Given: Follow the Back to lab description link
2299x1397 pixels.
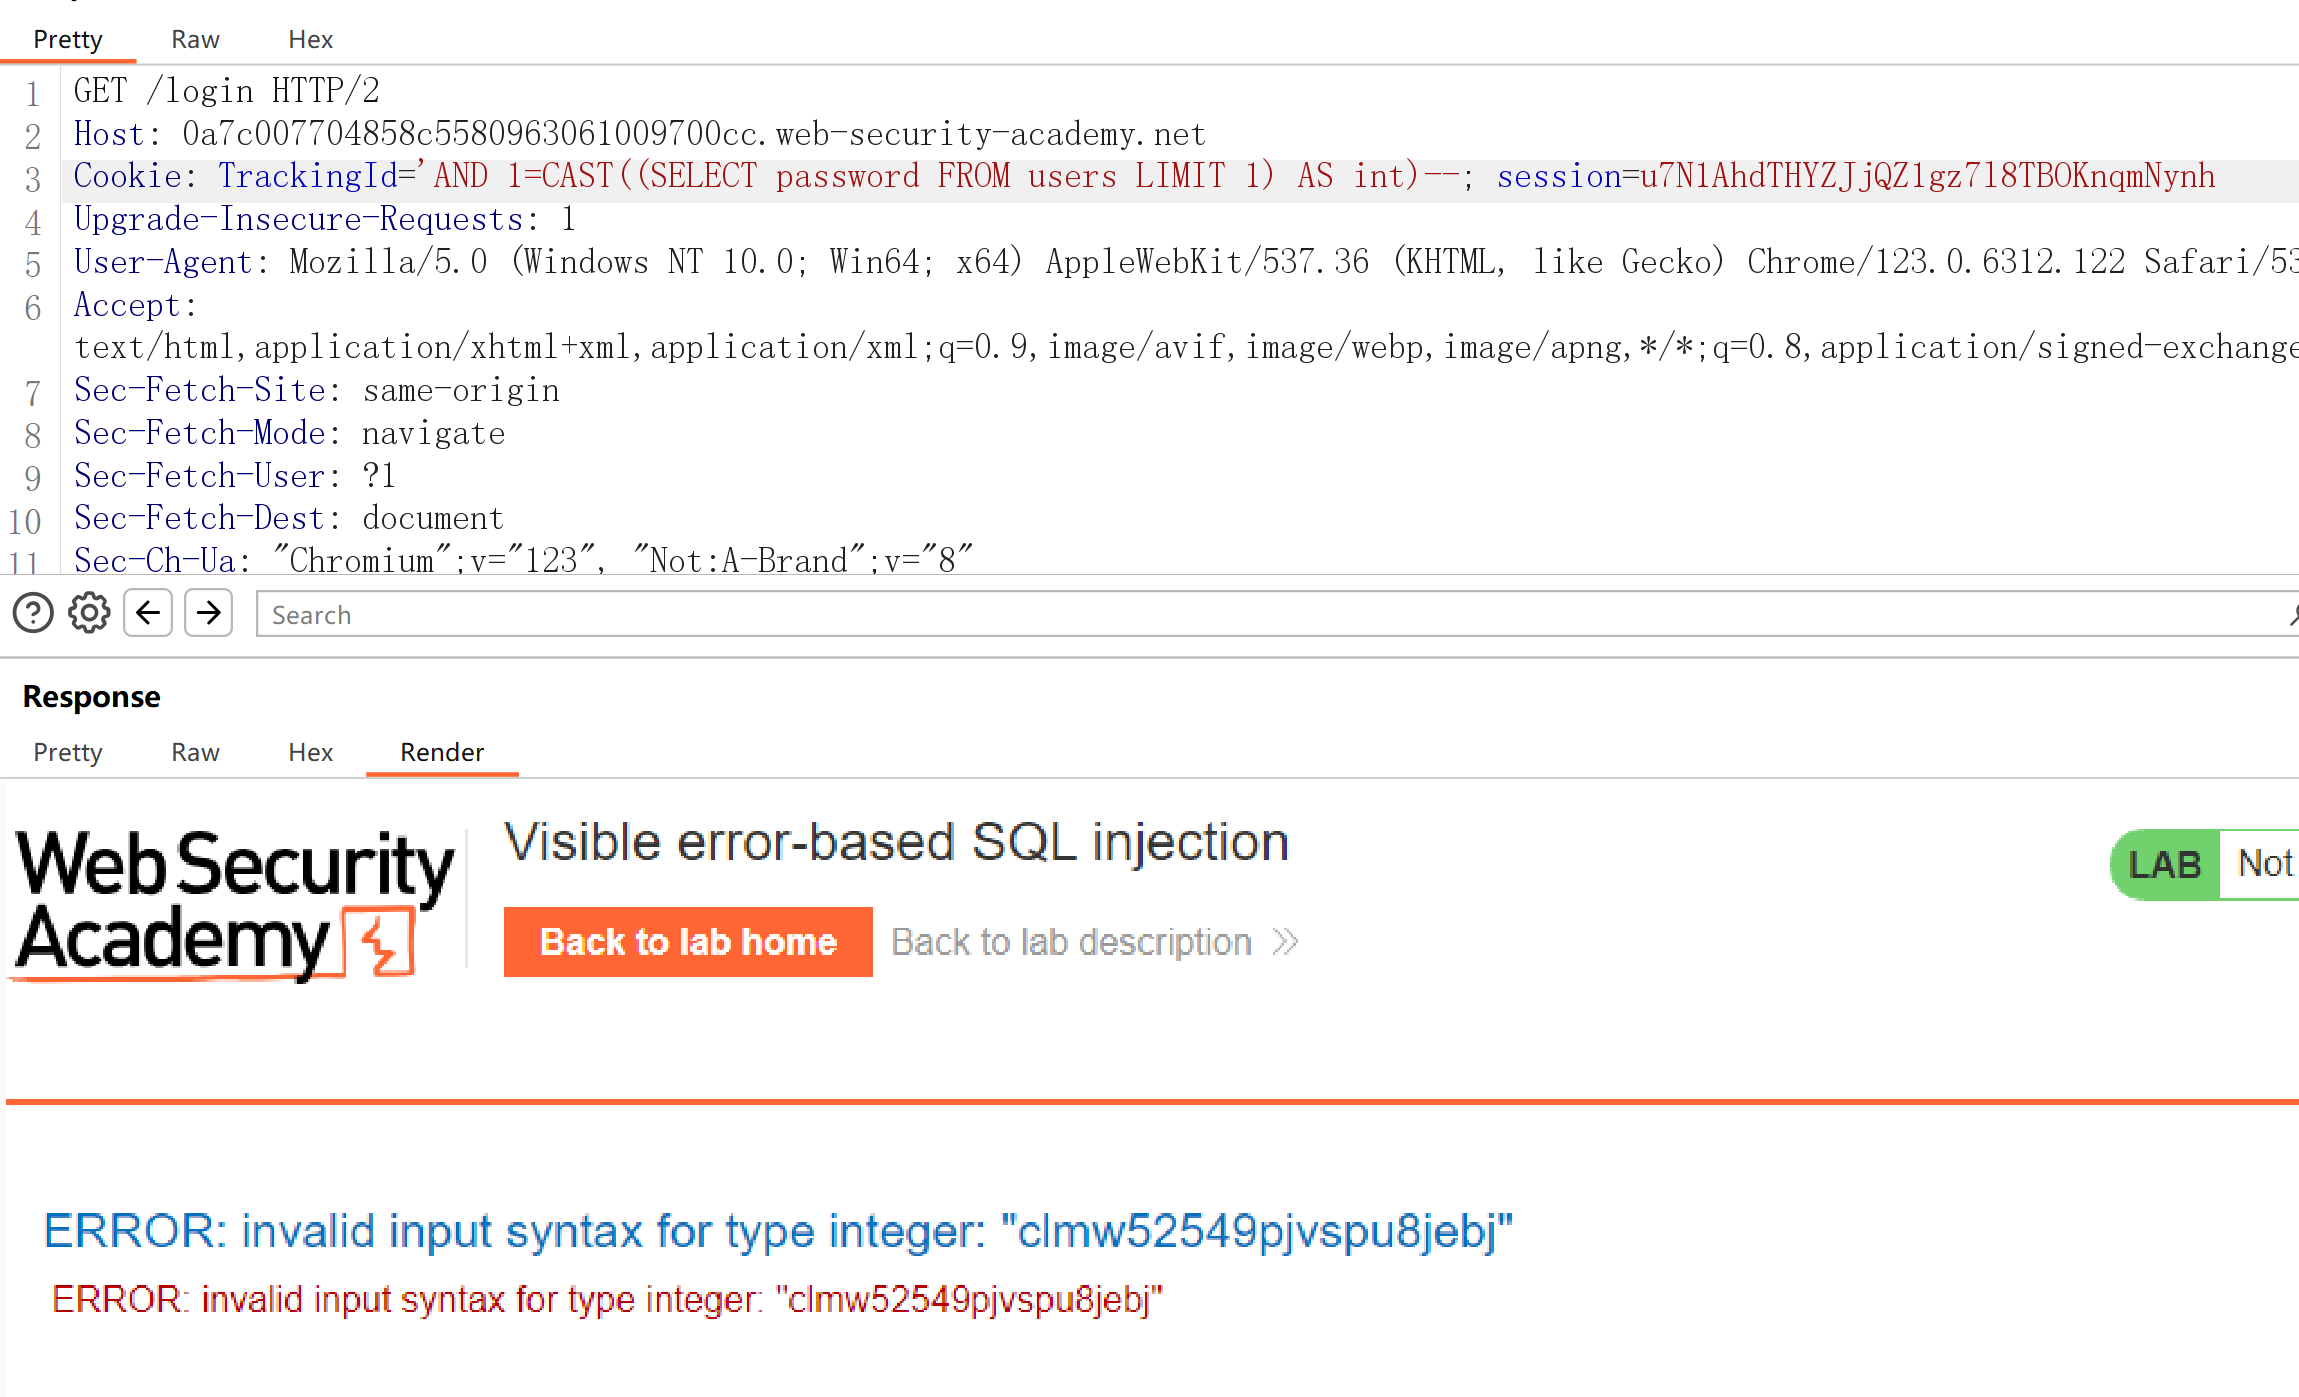Looking at the screenshot, I should coord(1071,942).
